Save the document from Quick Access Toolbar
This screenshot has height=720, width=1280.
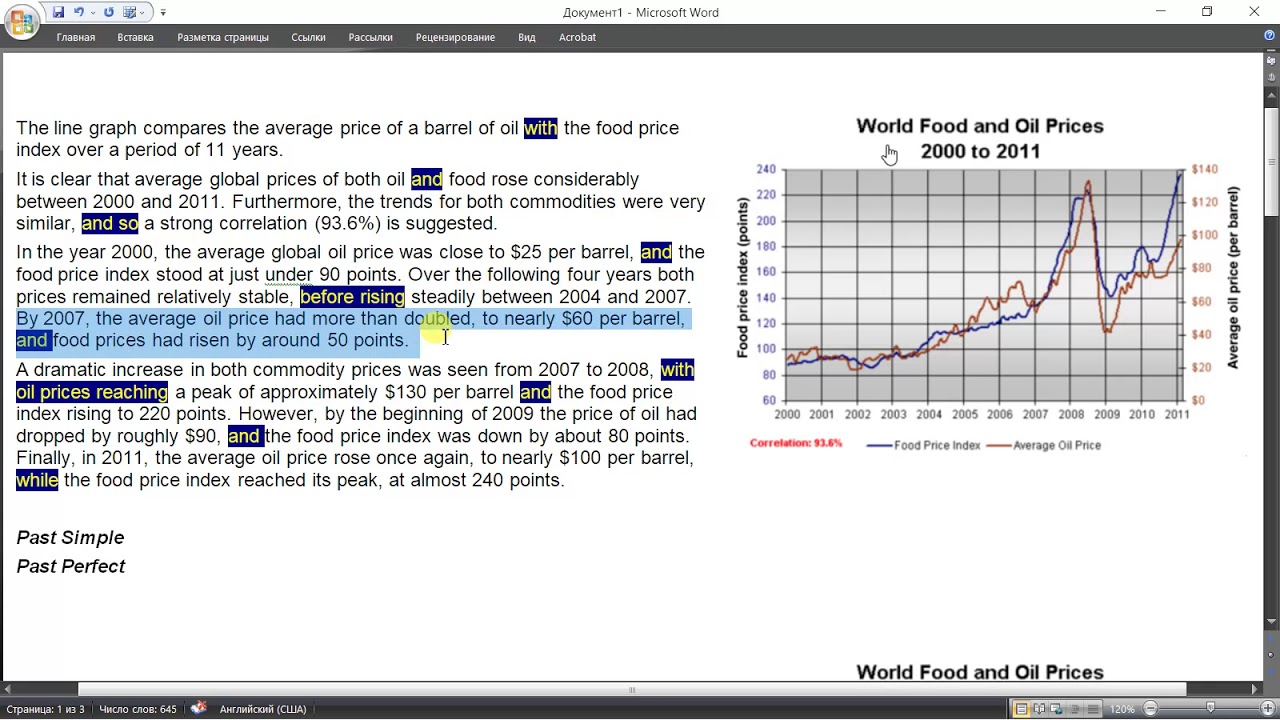[x=58, y=12]
